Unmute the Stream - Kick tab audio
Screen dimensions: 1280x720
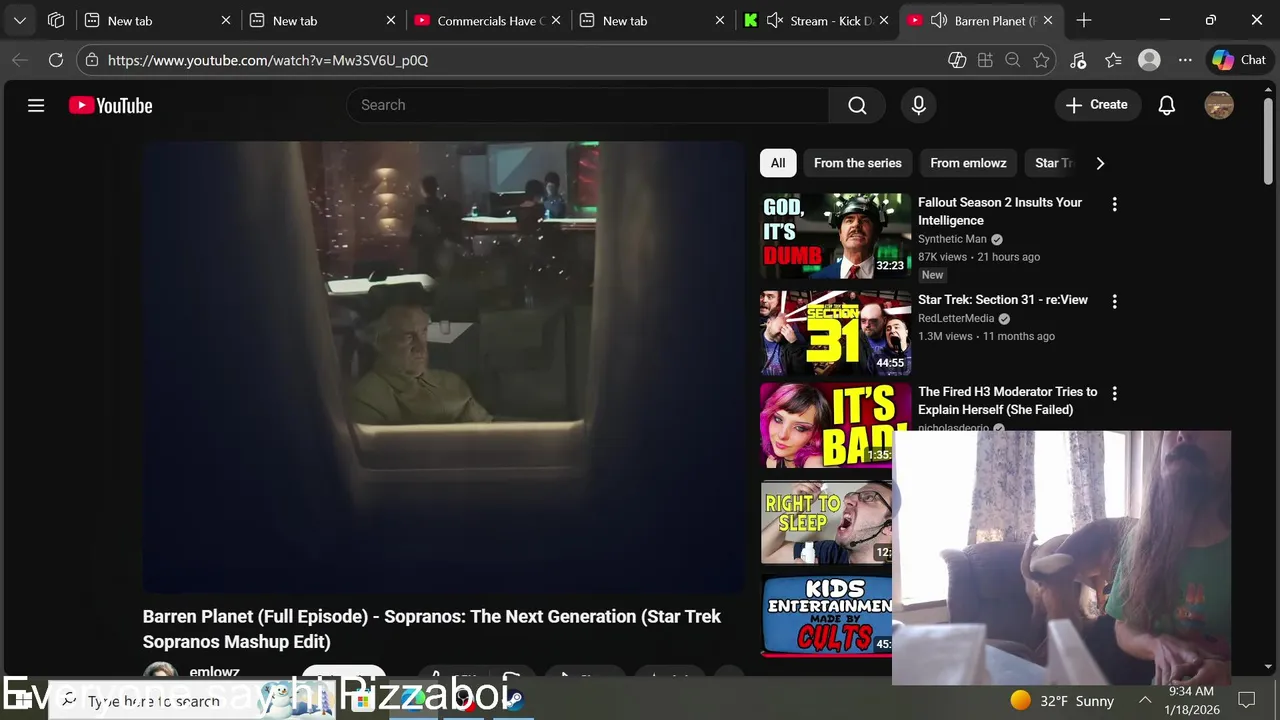coord(774,20)
